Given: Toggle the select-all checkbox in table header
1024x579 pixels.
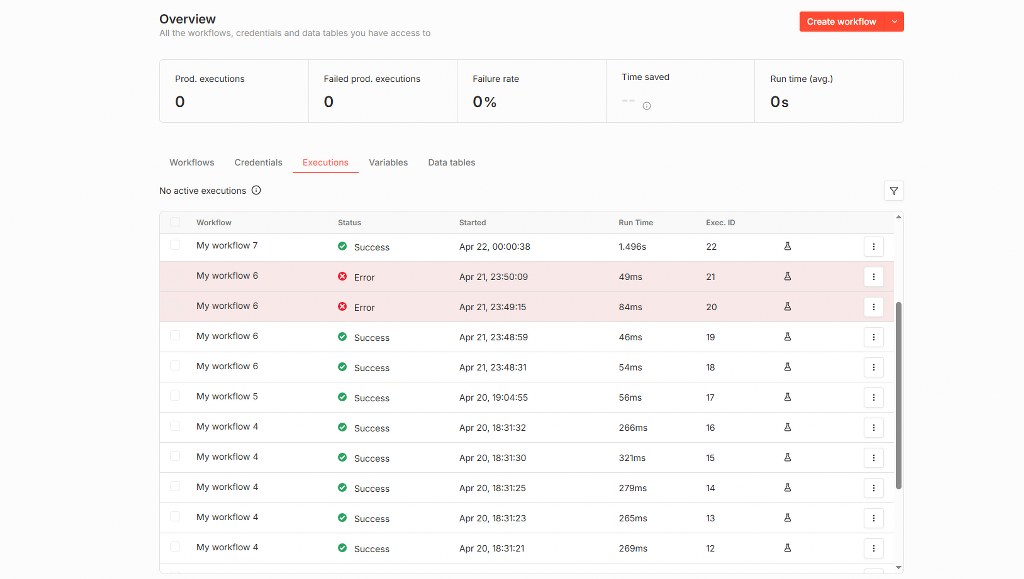Looking at the screenshot, I should pyautogui.click(x=175, y=222).
